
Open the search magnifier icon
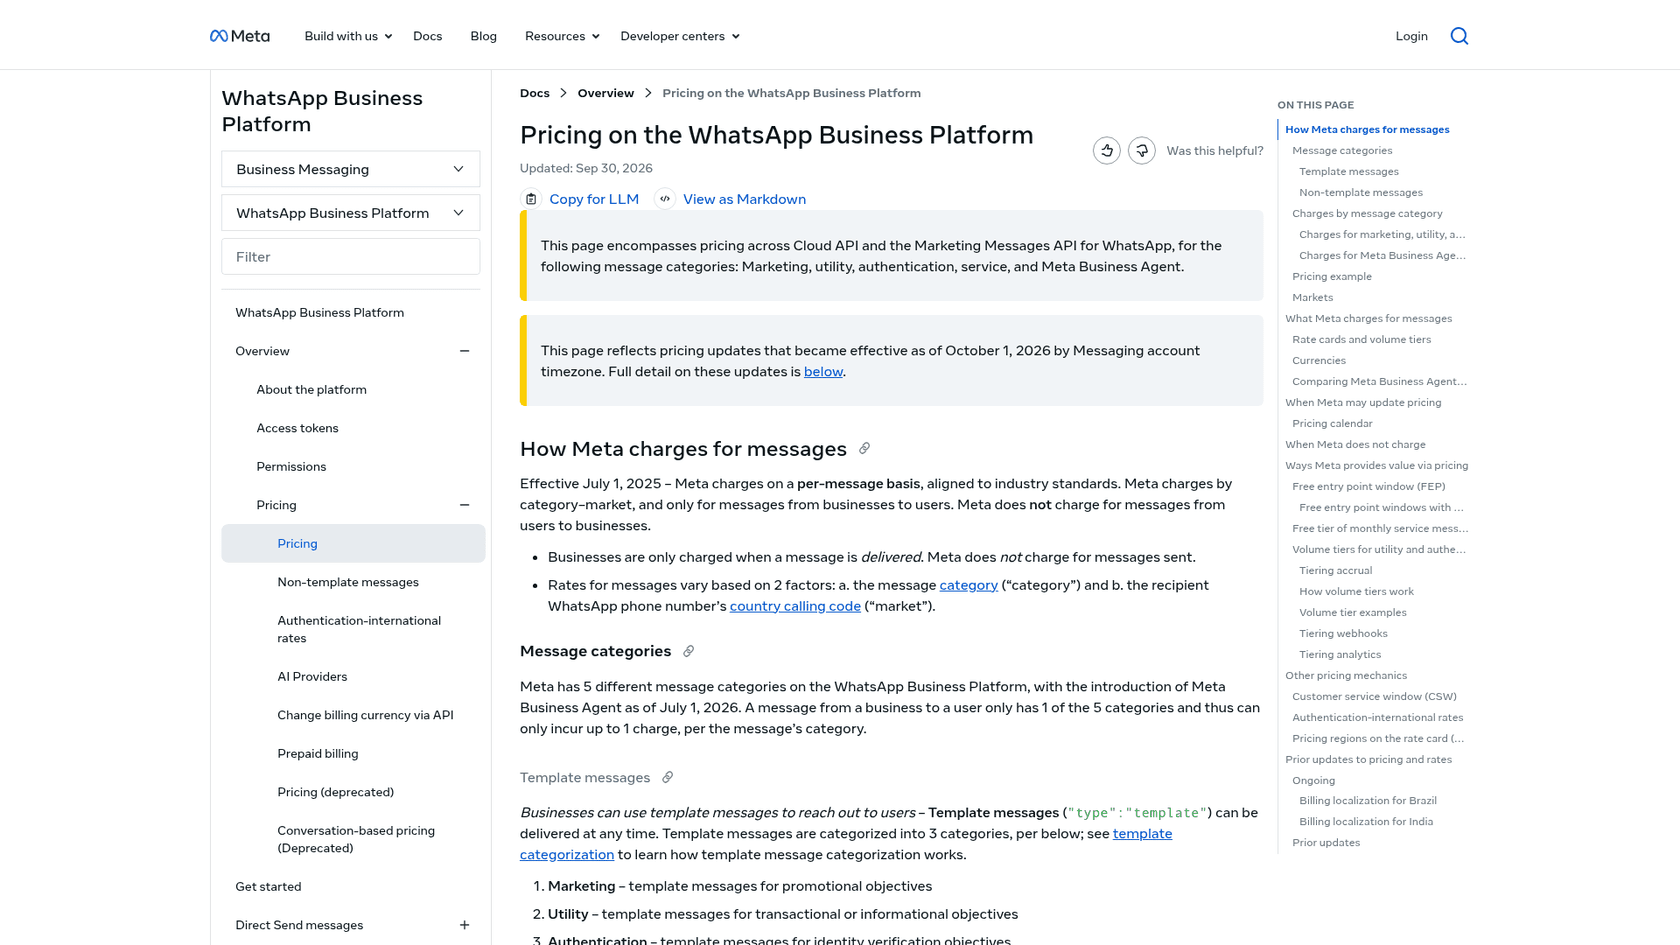tap(1459, 36)
